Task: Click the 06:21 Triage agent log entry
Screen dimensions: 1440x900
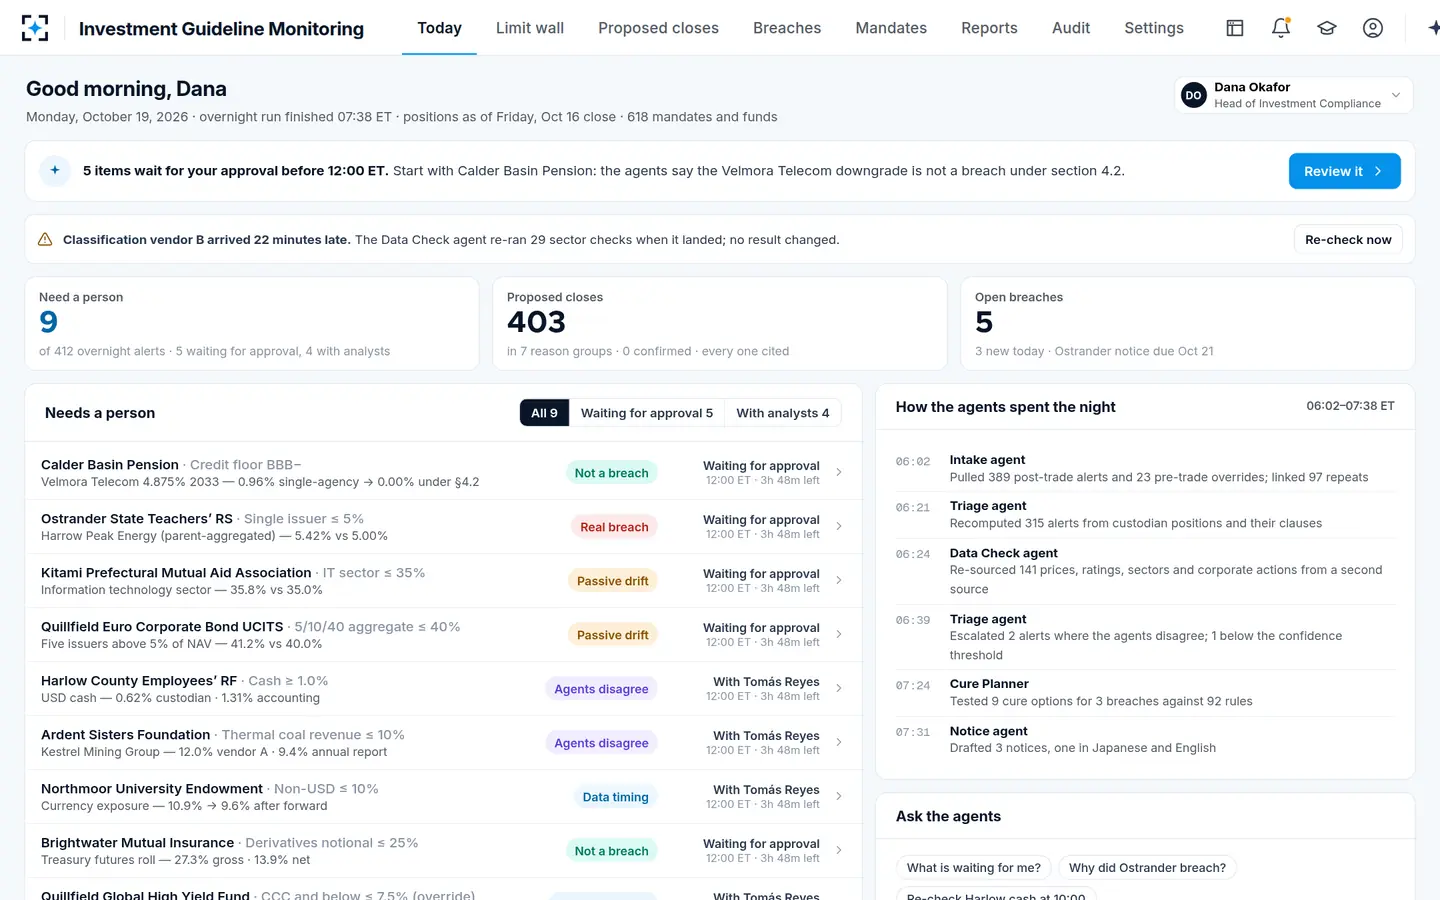Action: point(1145,515)
